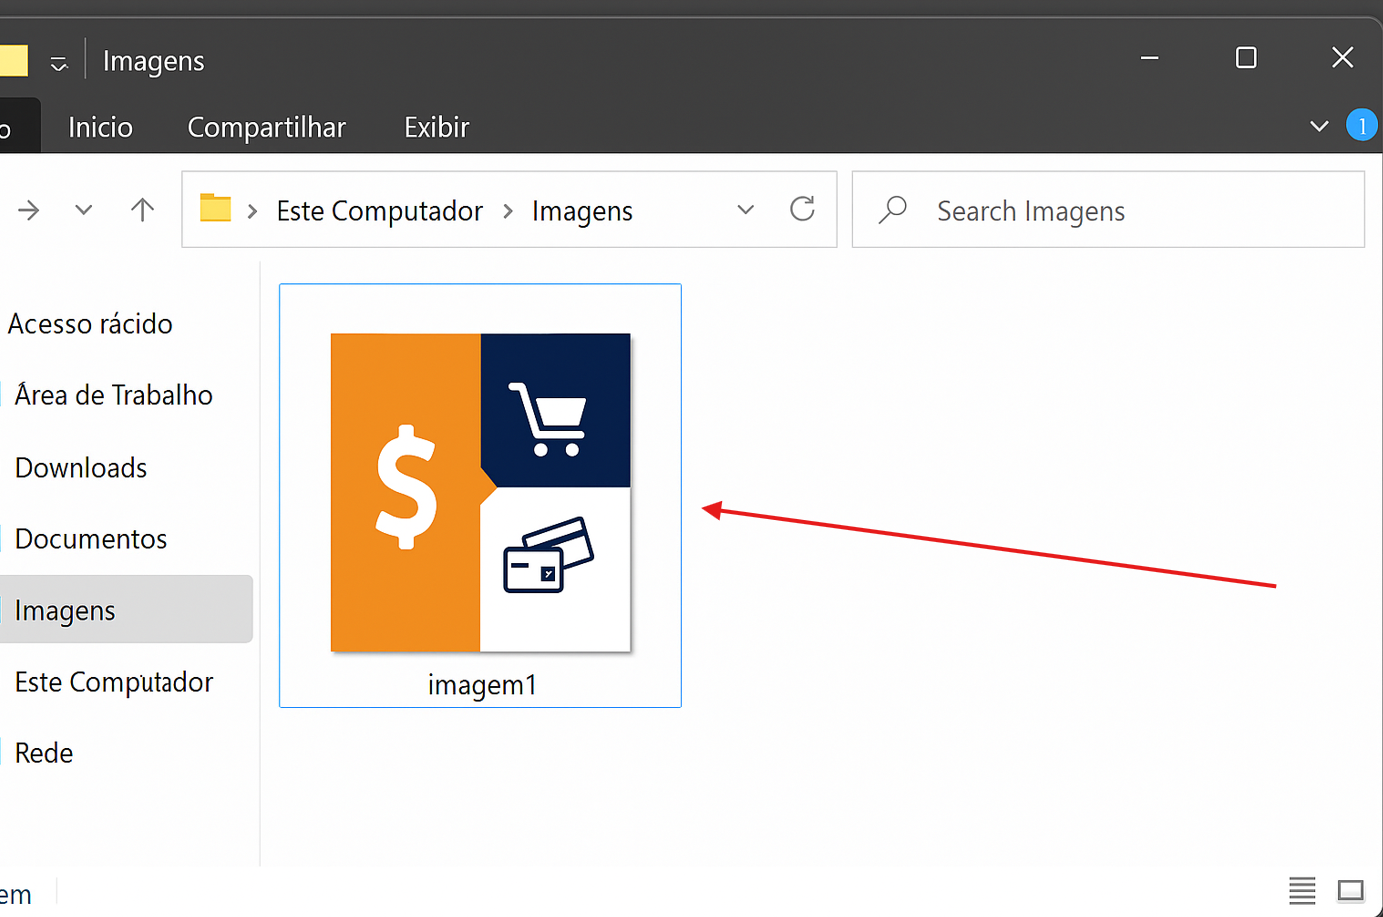
Task: Select Imagens in the sidebar
Action: pyautogui.click(x=126, y=609)
